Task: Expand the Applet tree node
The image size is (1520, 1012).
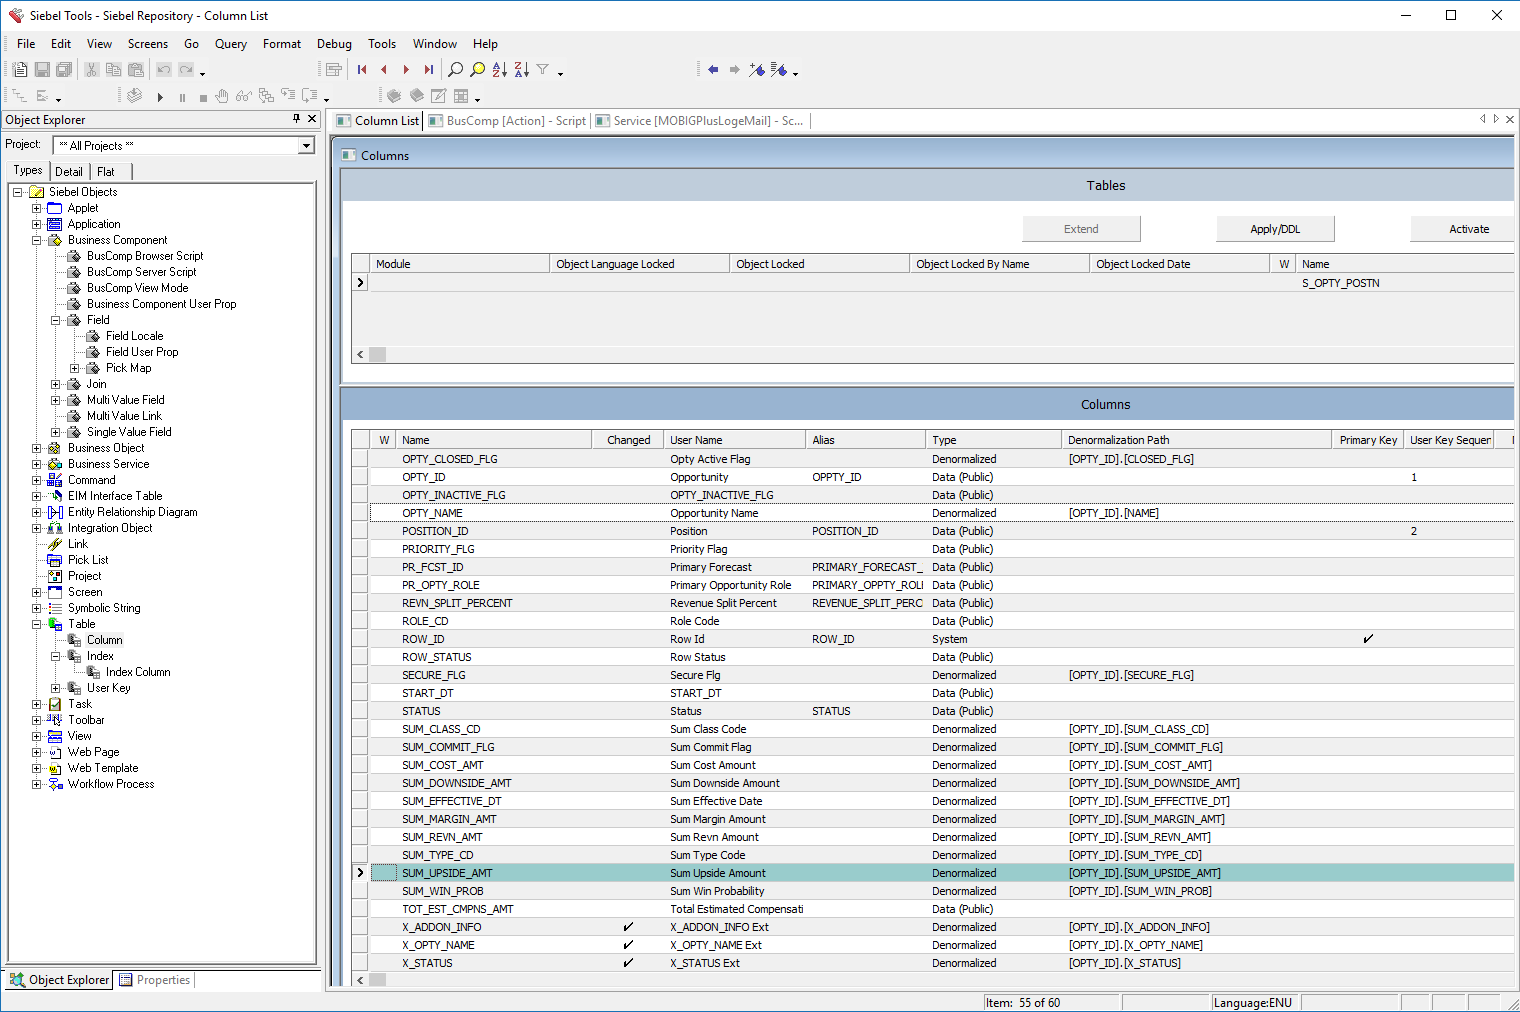Action: [x=36, y=208]
